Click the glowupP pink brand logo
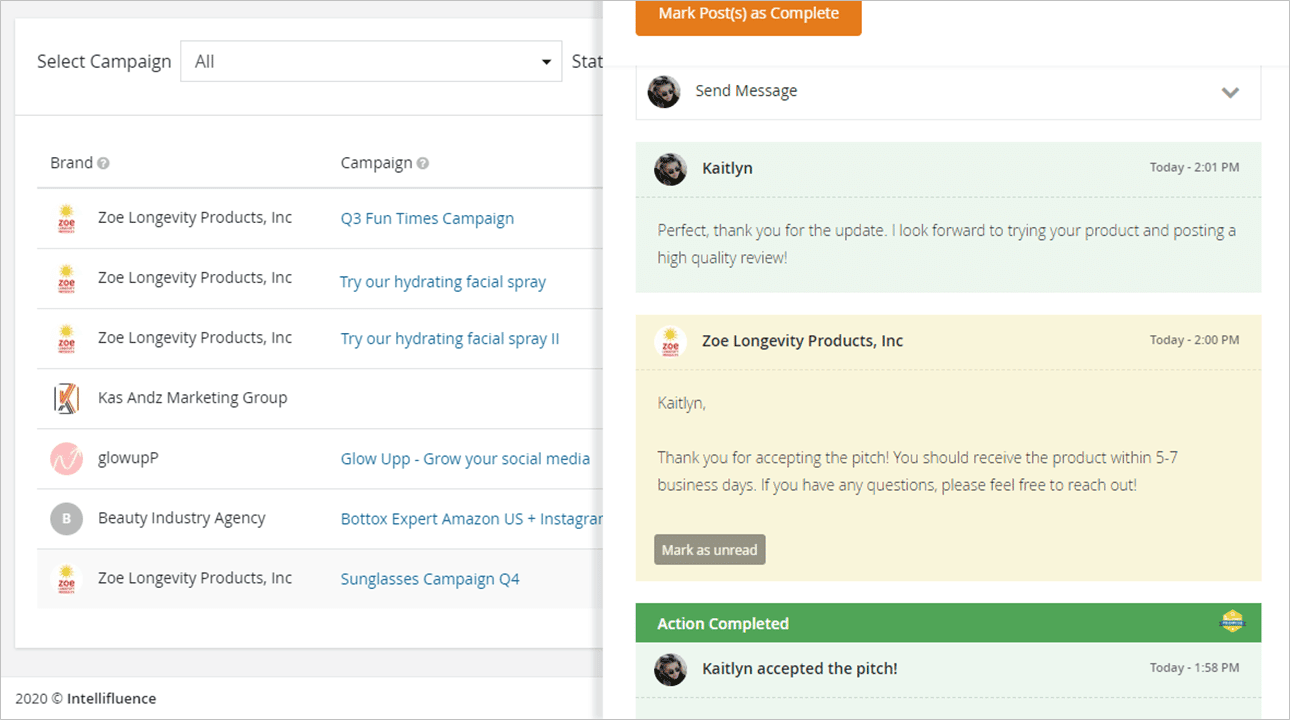This screenshot has height=720, width=1290. (66, 458)
